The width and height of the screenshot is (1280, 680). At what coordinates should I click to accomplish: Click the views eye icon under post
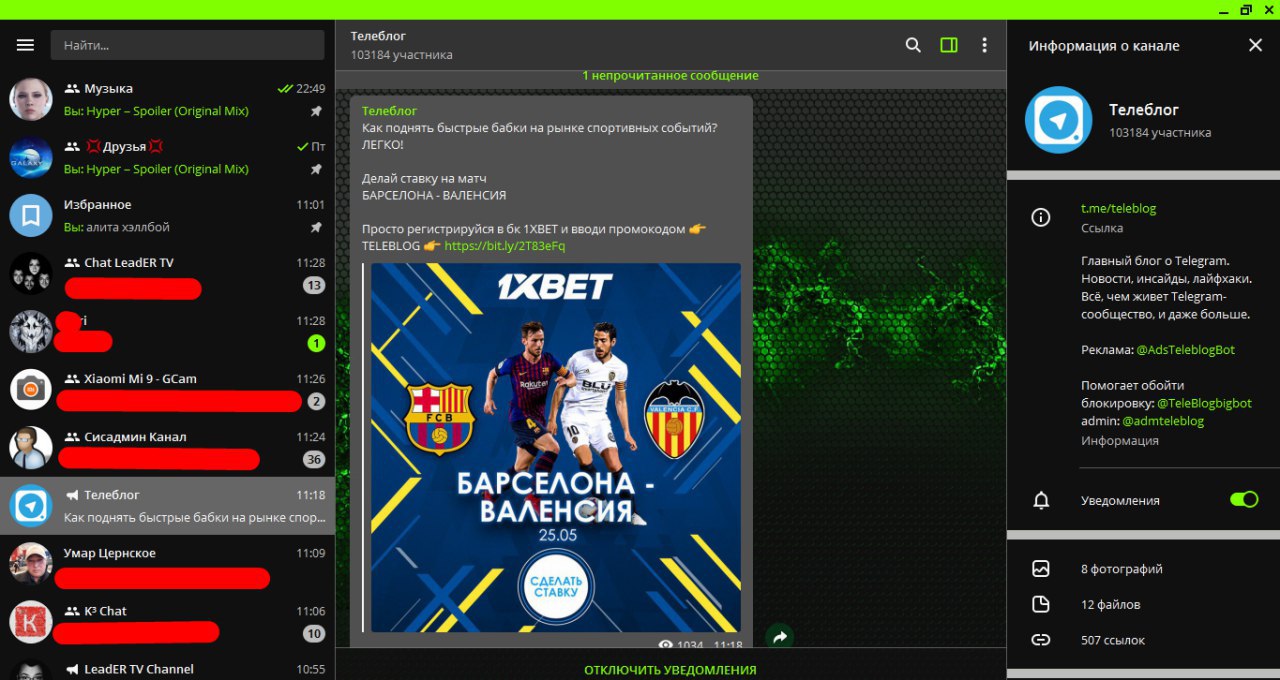tap(665, 646)
